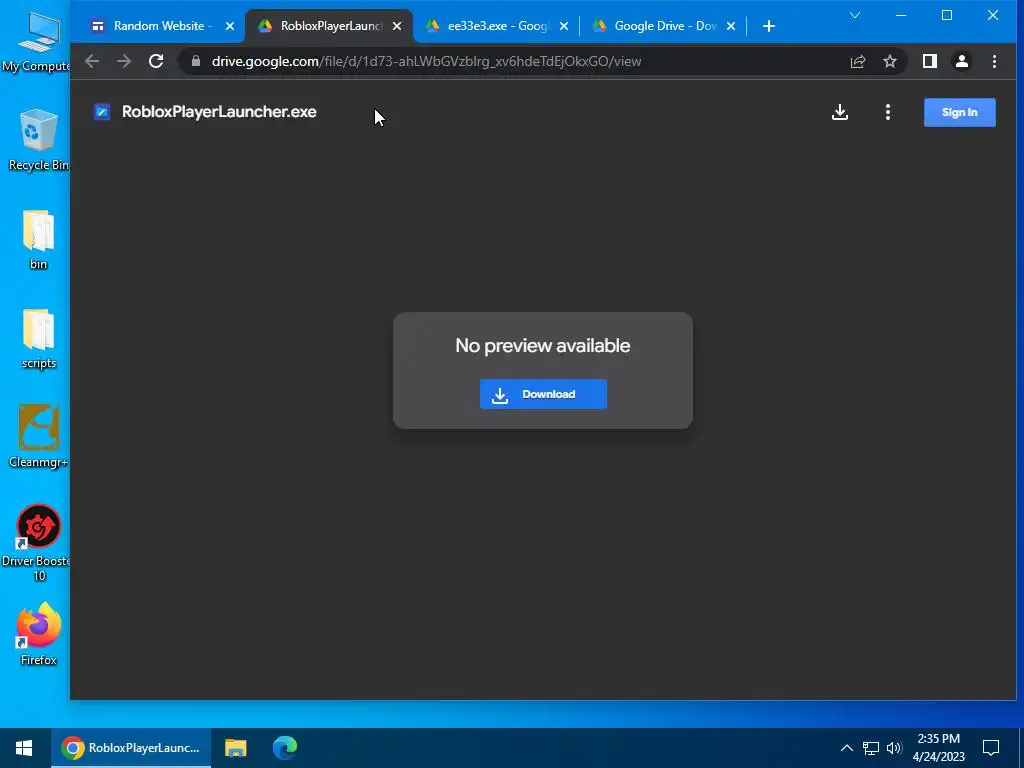The height and width of the screenshot is (768, 1024).
Task: Open the Drive more actions menu
Action: (888, 112)
